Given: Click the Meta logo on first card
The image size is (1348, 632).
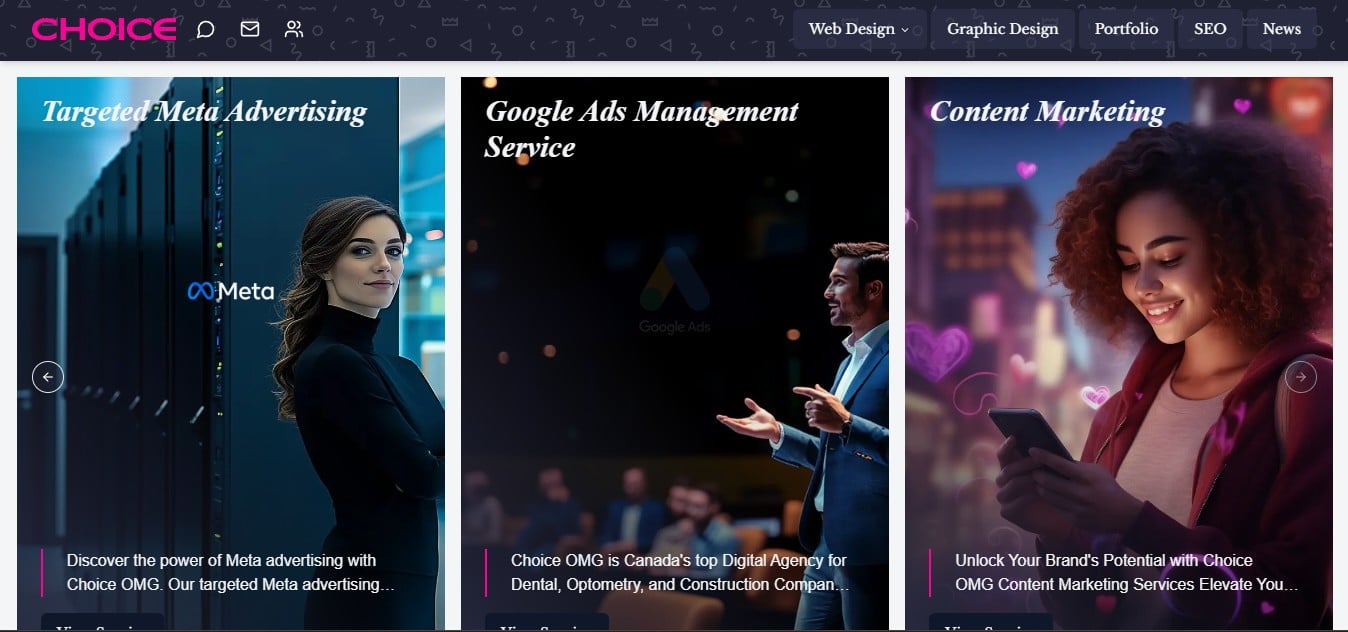Looking at the screenshot, I should coord(231,291).
